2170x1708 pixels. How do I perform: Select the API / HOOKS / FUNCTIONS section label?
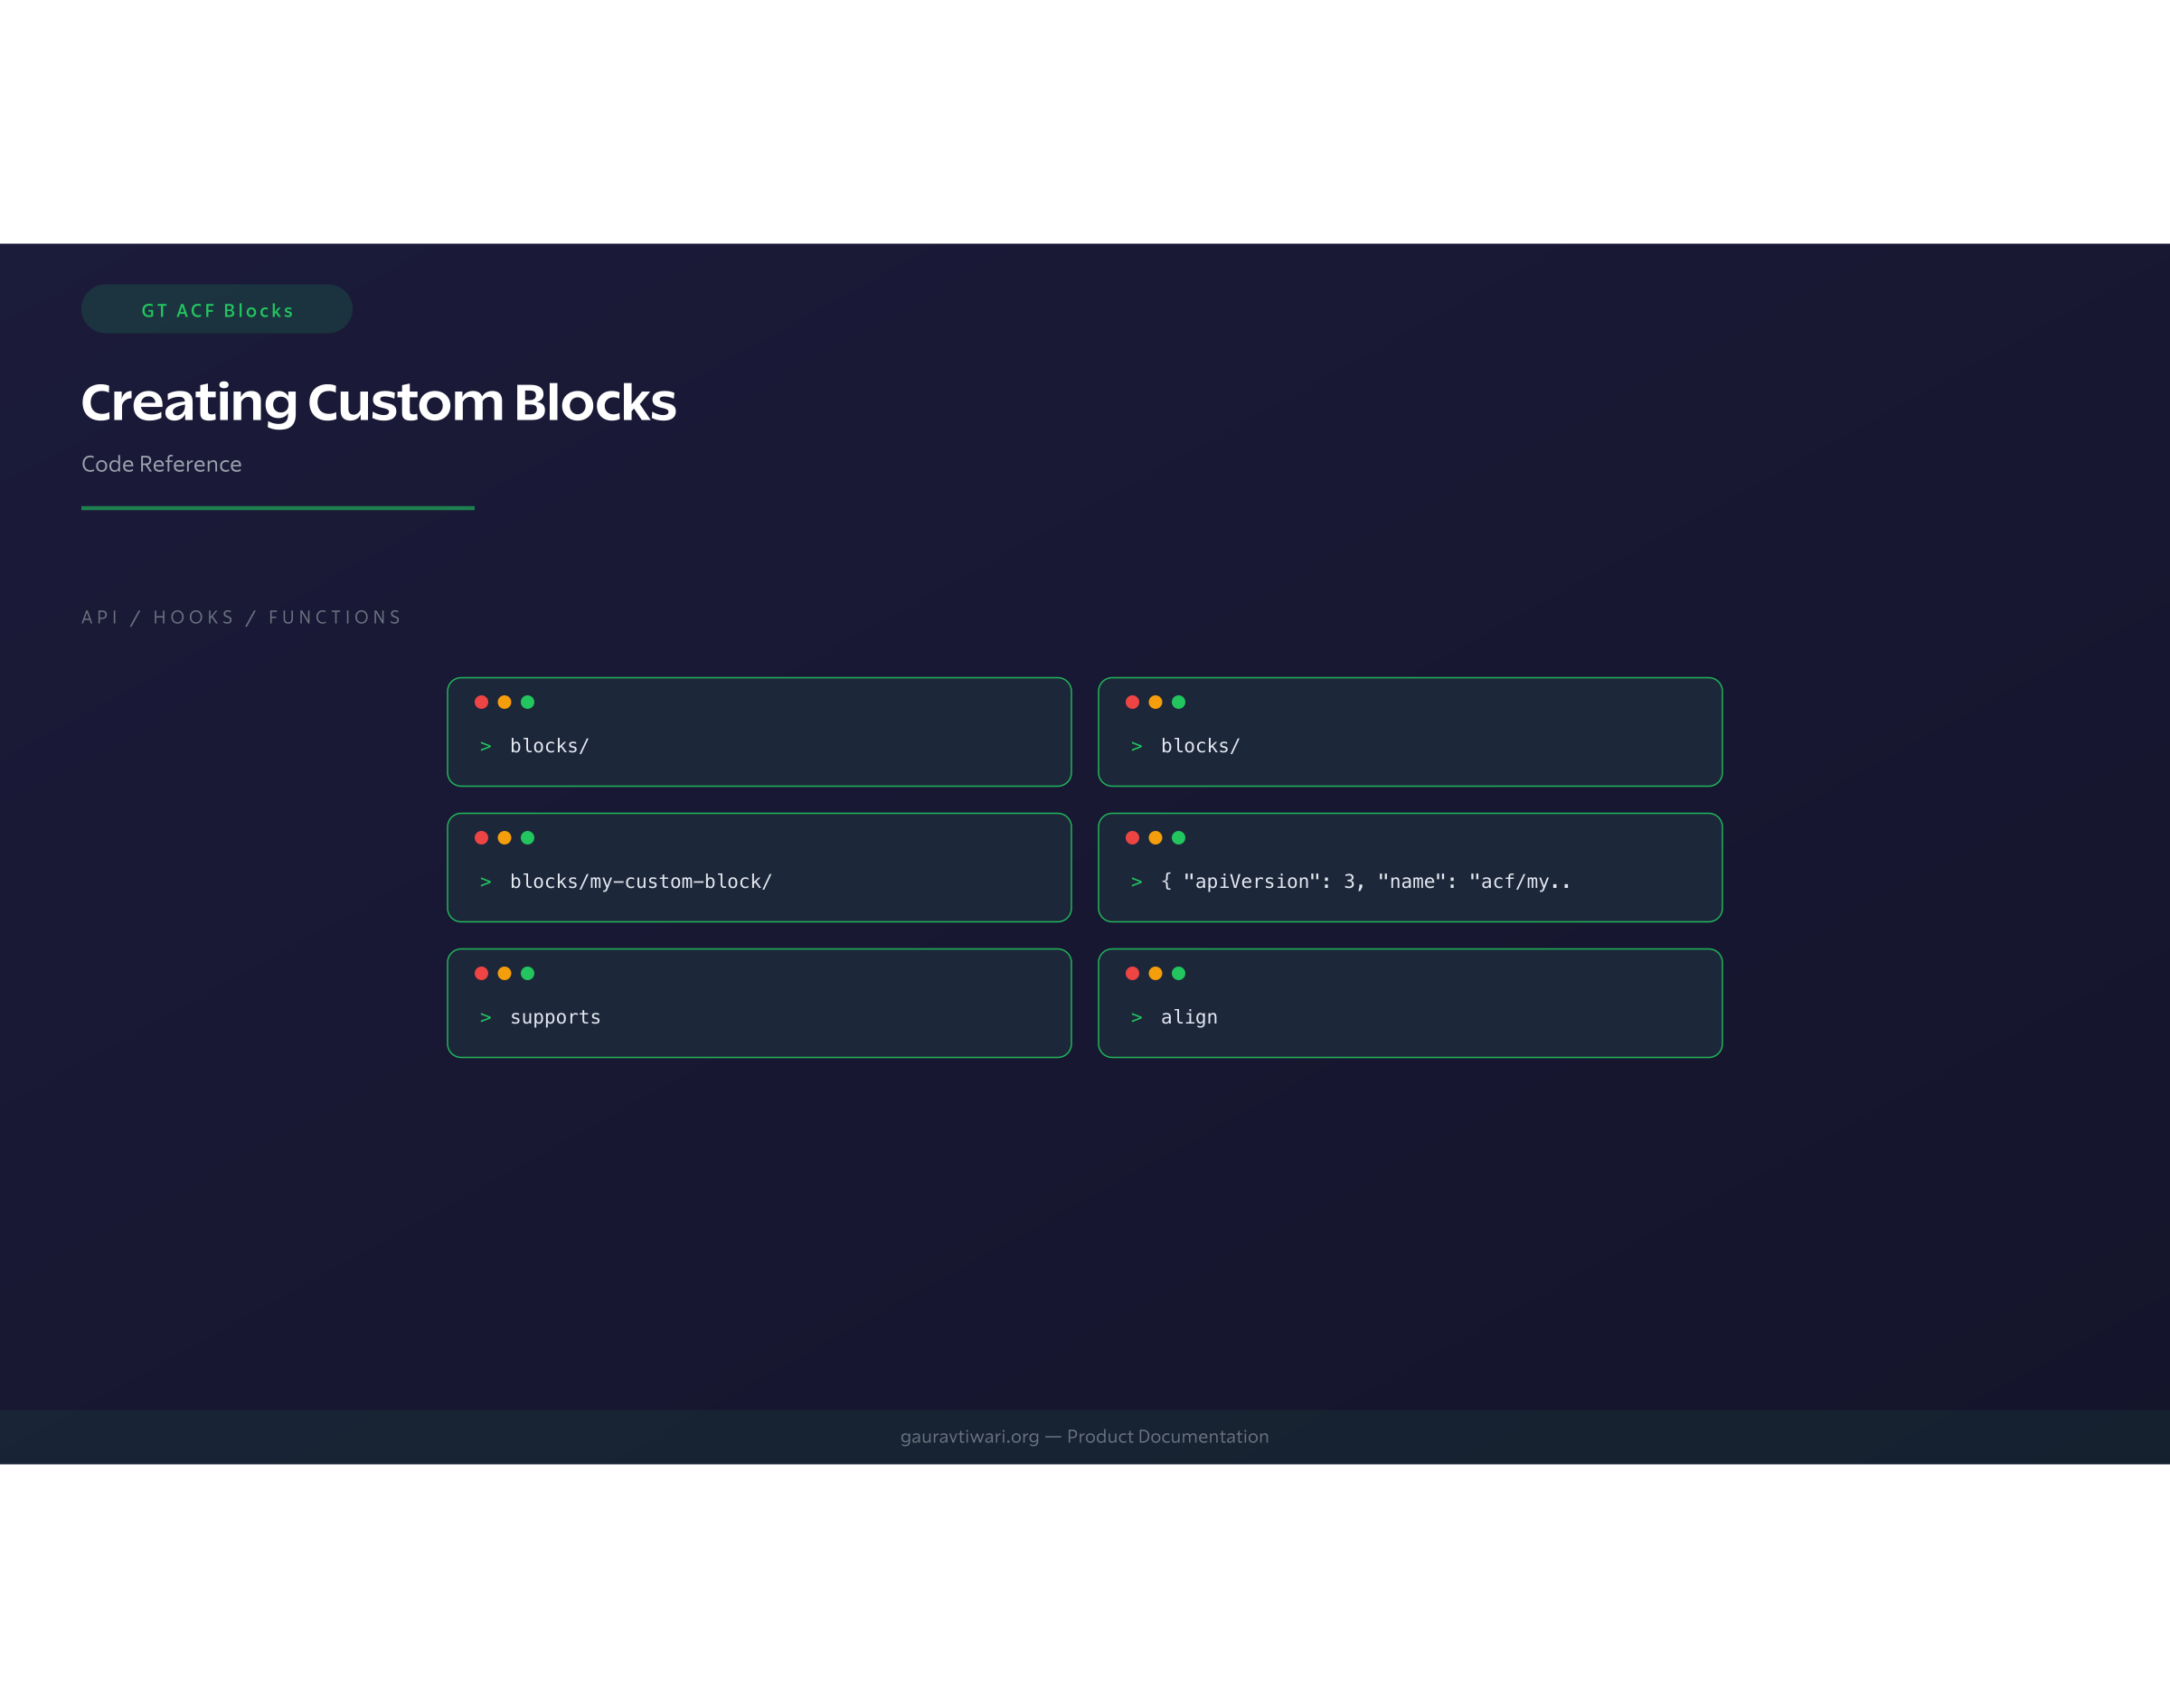tap(242, 617)
